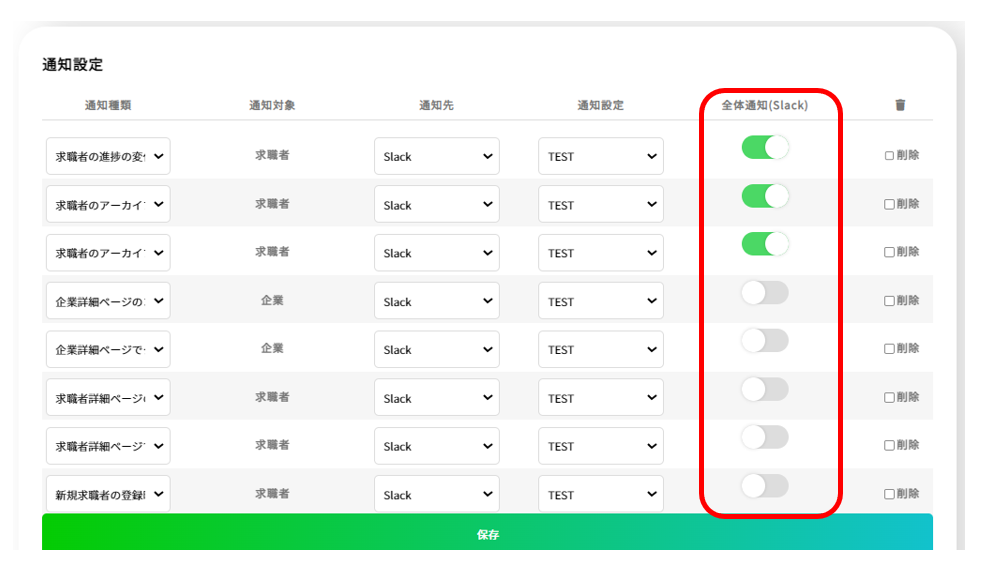Open TEST setting dropdown in 求職者の進捗の変 row
Image resolution: width=992 pixels, height=565 pixels.
[x=601, y=156]
